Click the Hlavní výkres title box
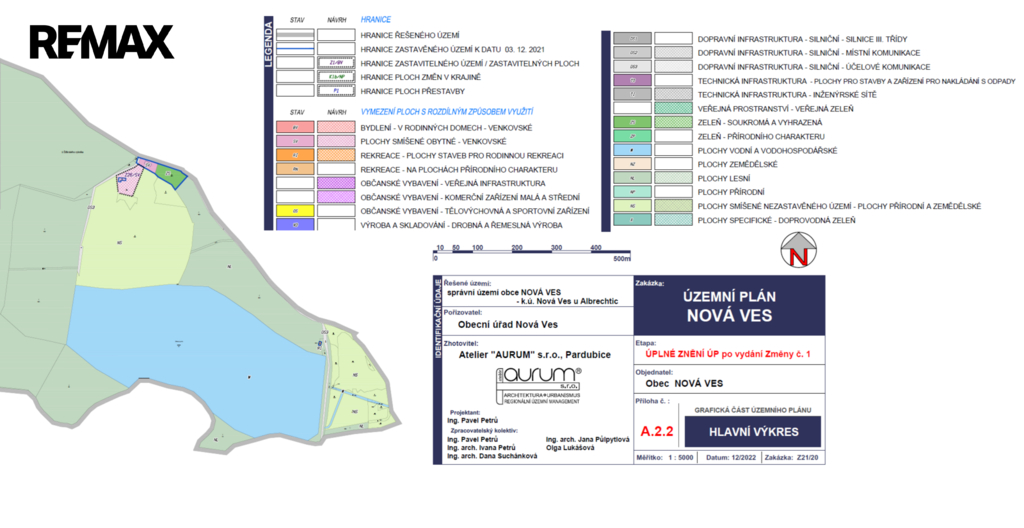 753,432
